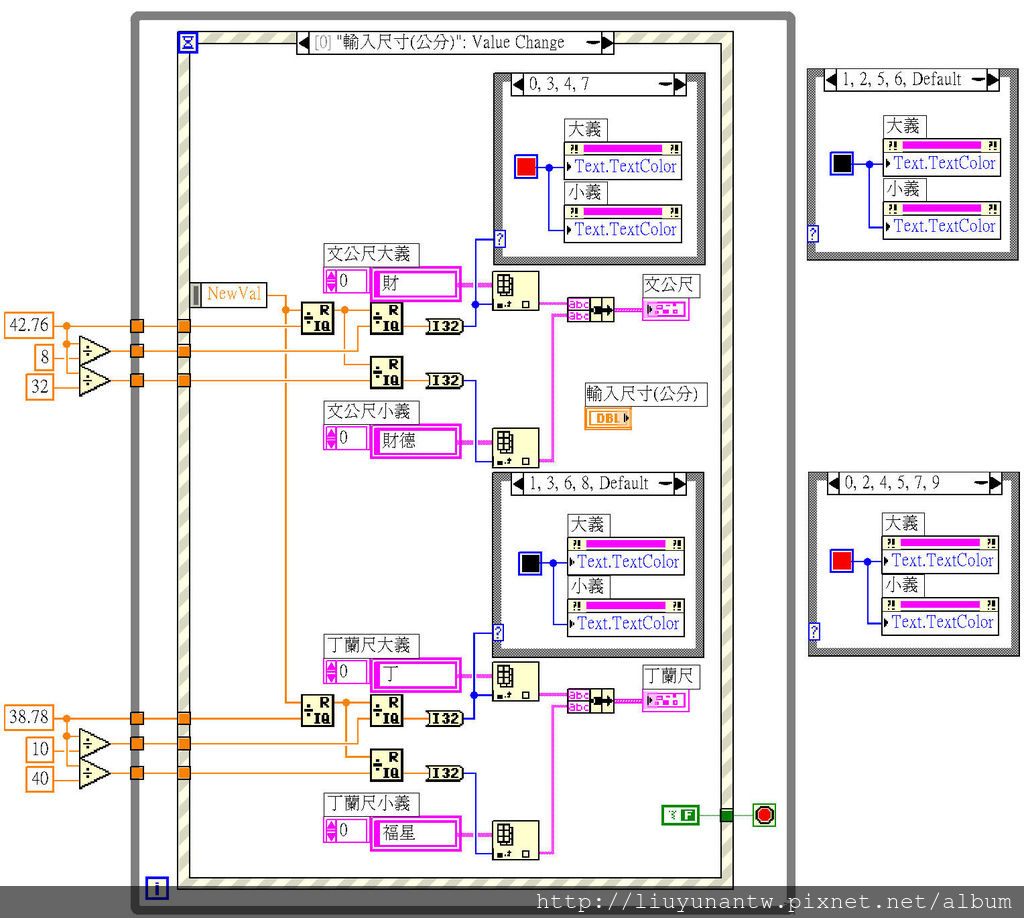Click black color constant in 1, 3, 6, 8, Default case
Viewport: 1024px width, 918px height.
[x=530, y=563]
